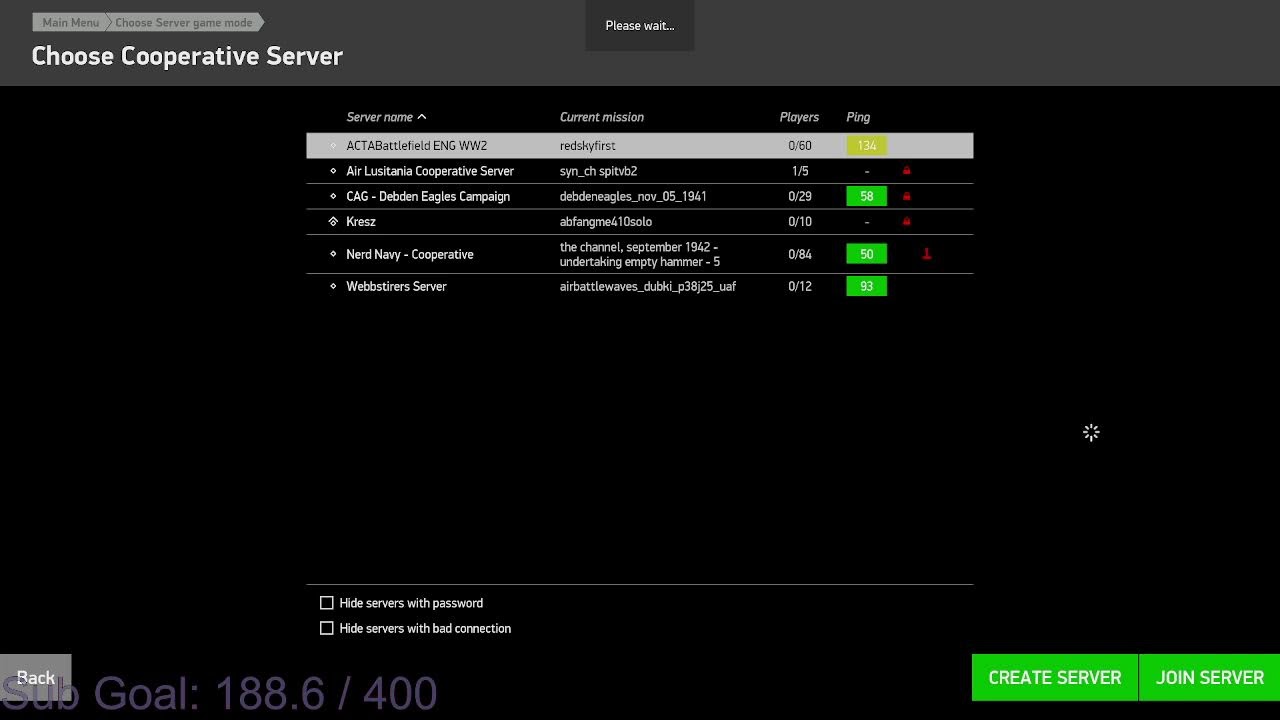
Task: Click red padlock icon on Kresz row
Action: 907,221
